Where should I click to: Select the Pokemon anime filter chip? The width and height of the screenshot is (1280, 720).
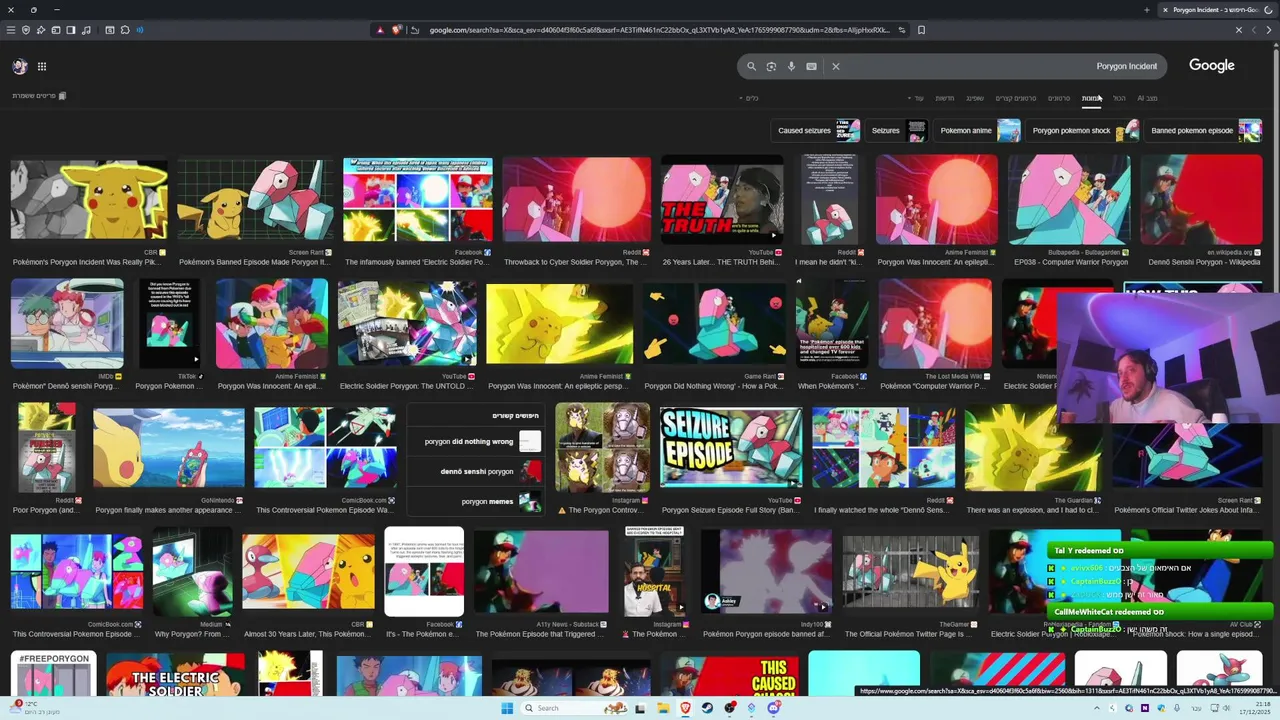tap(979, 130)
